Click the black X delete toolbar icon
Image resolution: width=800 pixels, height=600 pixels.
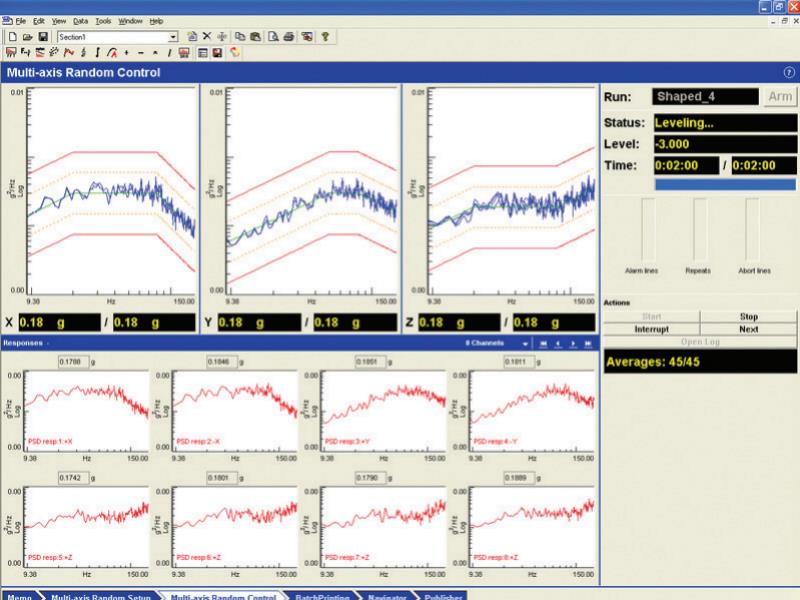click(x=207, y=36)
